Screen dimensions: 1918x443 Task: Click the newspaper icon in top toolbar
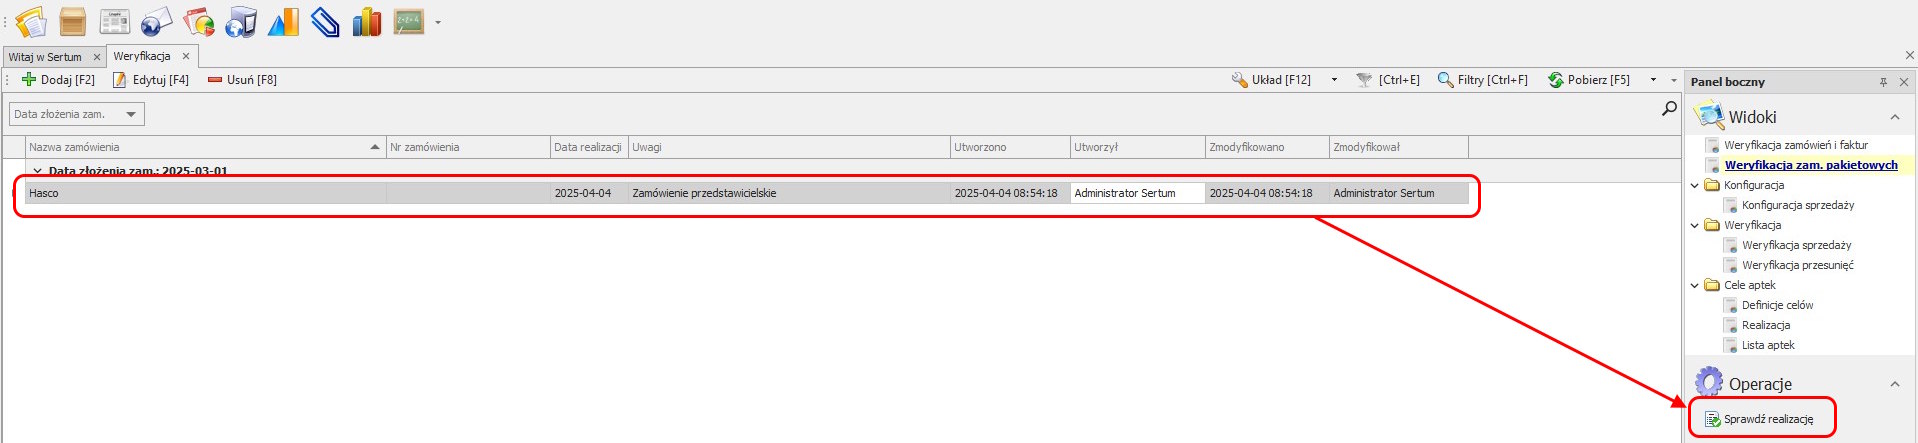click(x=114, y=21)
